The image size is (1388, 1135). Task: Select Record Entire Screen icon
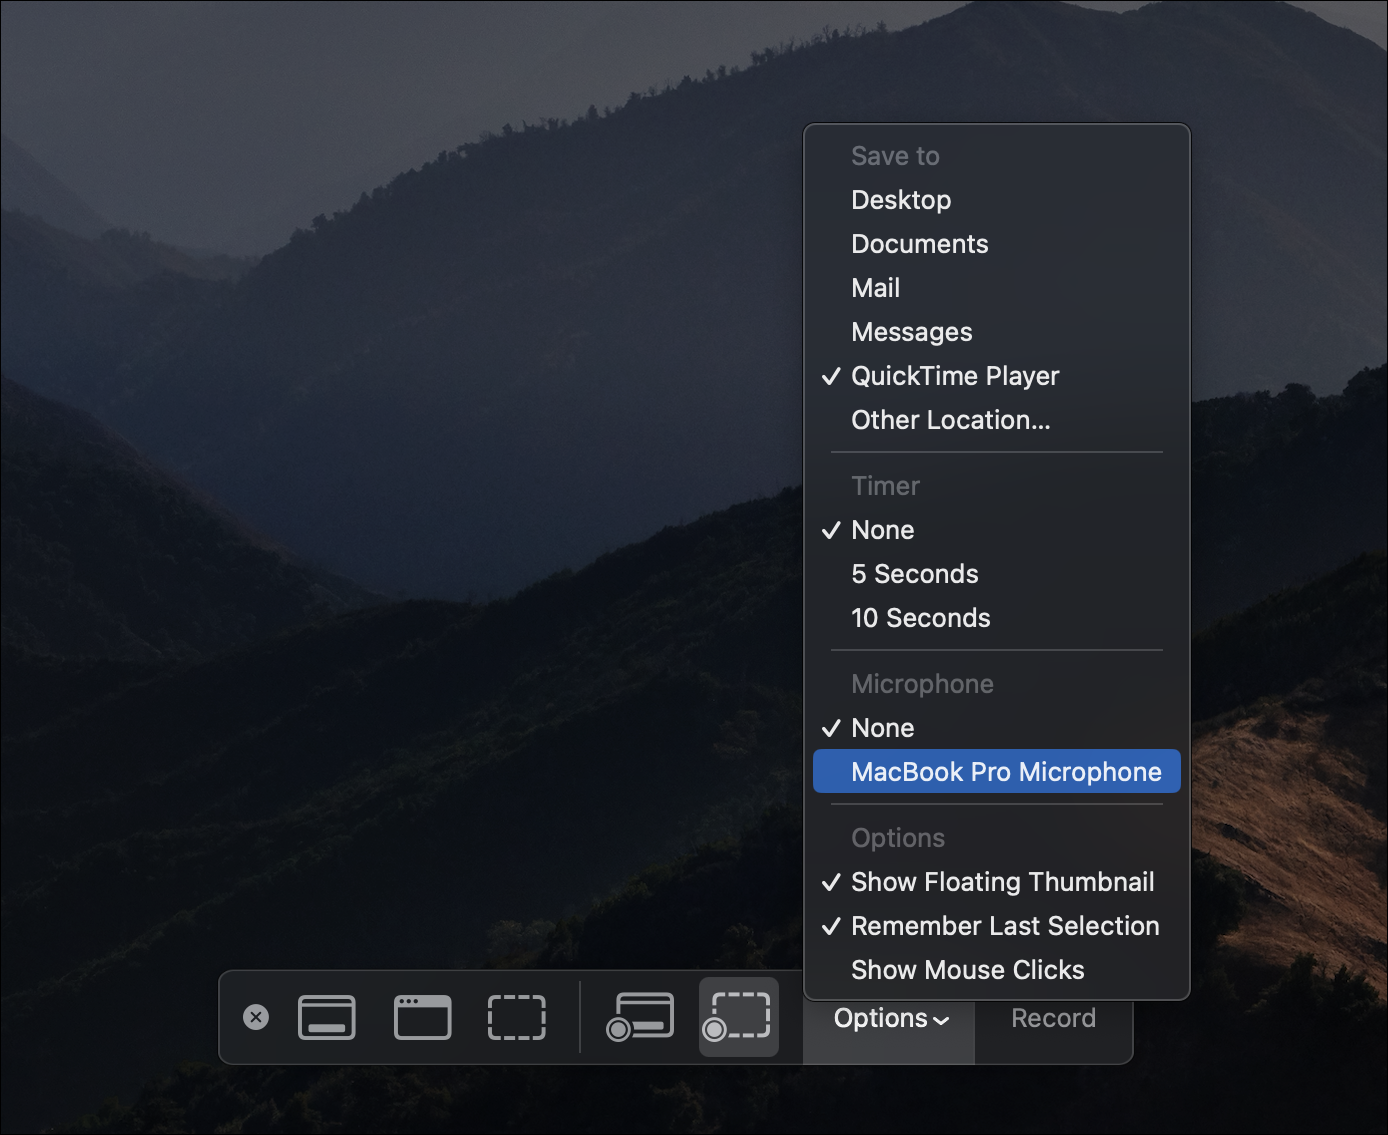640,1017
